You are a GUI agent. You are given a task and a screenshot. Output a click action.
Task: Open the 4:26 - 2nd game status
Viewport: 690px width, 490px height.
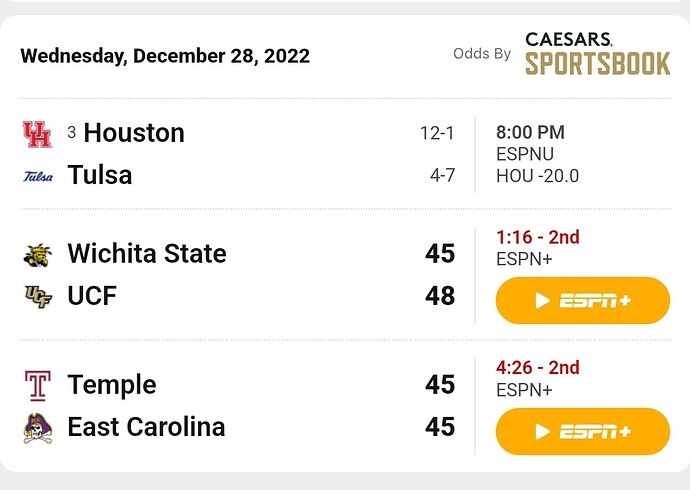(538, 368)
